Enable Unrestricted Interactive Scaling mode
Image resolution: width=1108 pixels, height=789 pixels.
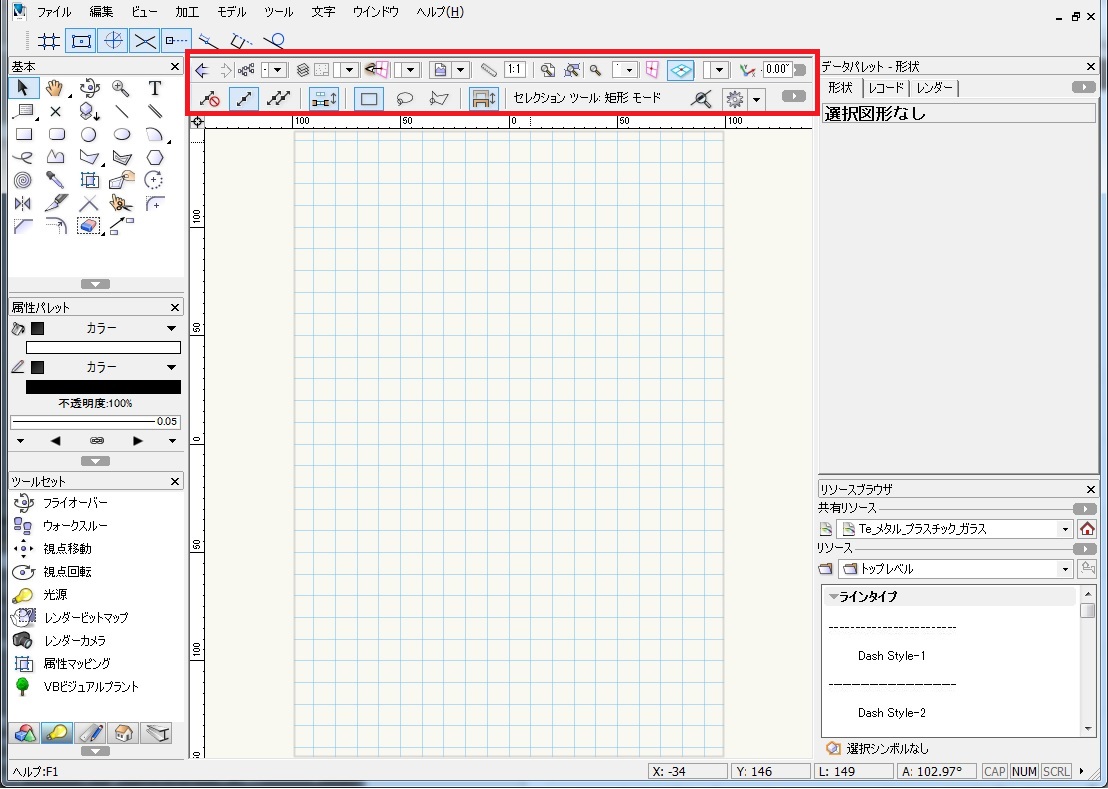tap(278, 99)
